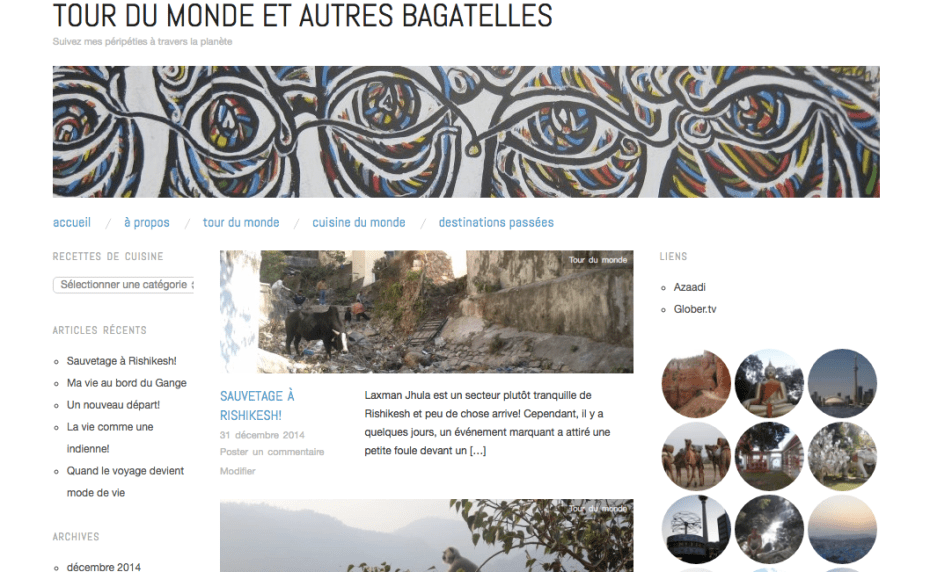Open the Buddha statue circular thumbnail
930x572 pixels.
click(x=769, y=383)
